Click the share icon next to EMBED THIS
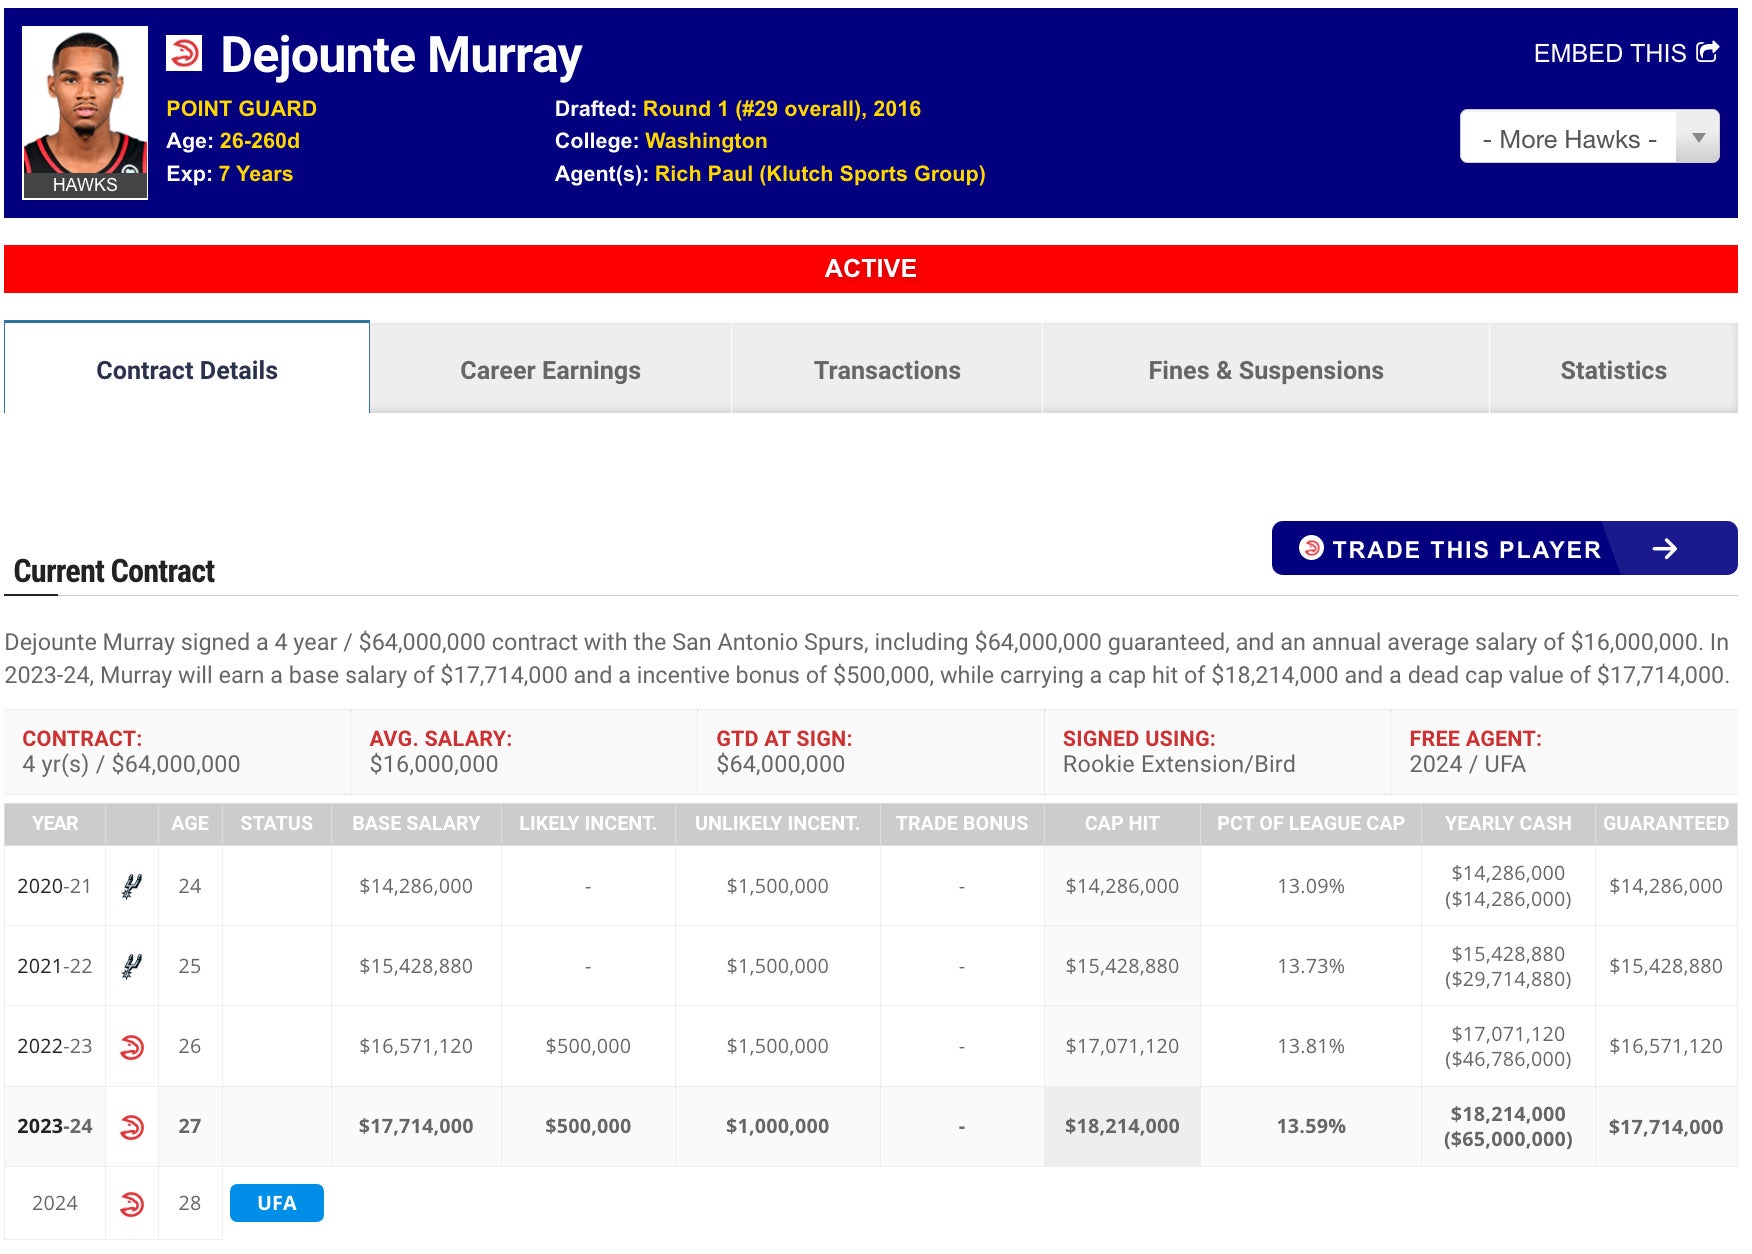 click(x=1708, y=52)
